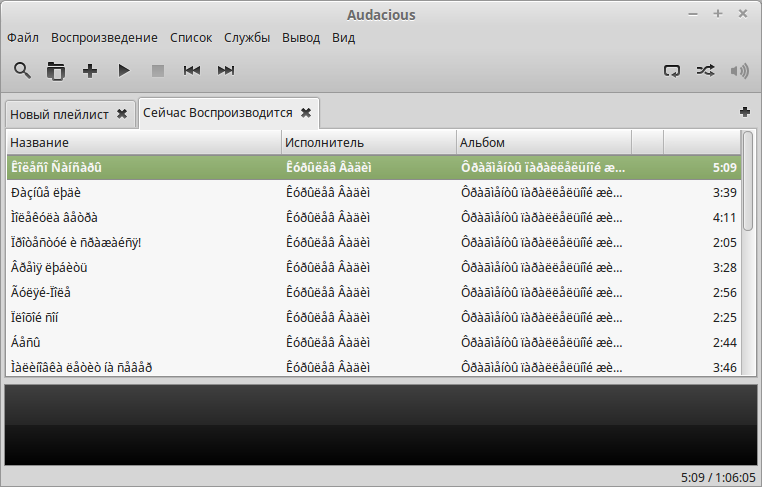Viewport: 762px width, 487px height.
Task: Open the Вид menu
Action: (344, 38)
